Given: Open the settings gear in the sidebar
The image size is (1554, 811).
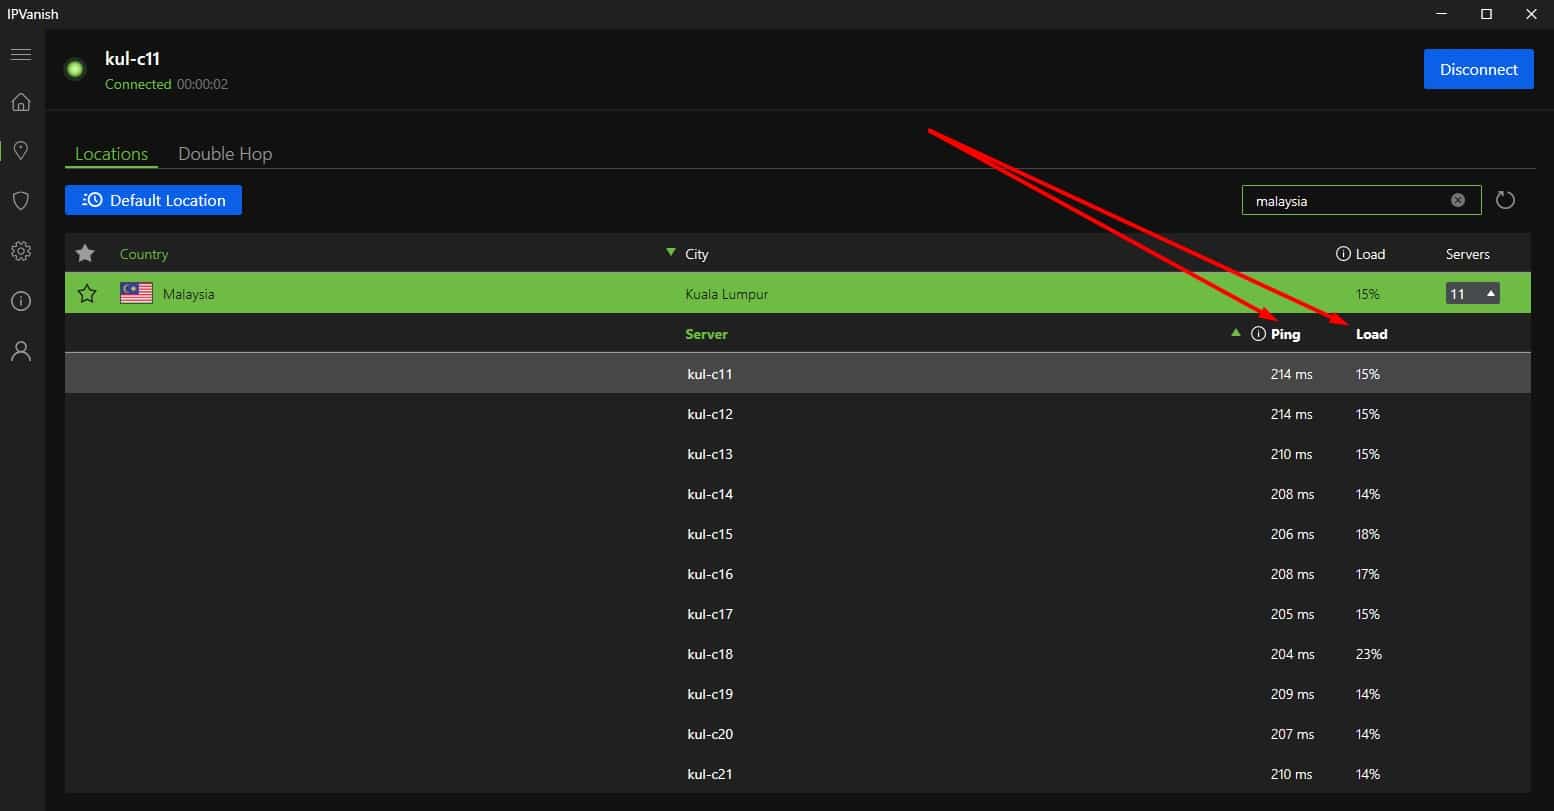Looking at the screenshot, I should [x=21, y=251].
